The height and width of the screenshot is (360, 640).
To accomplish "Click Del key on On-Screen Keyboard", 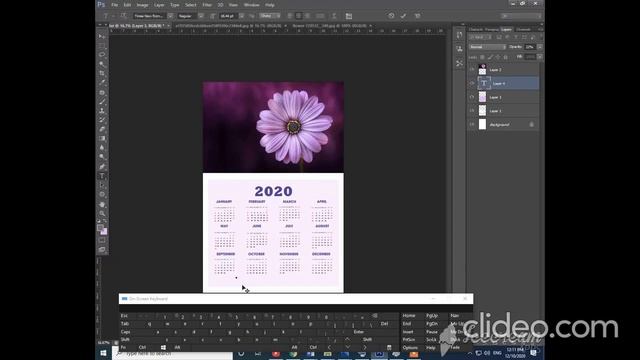I will 384,324.
